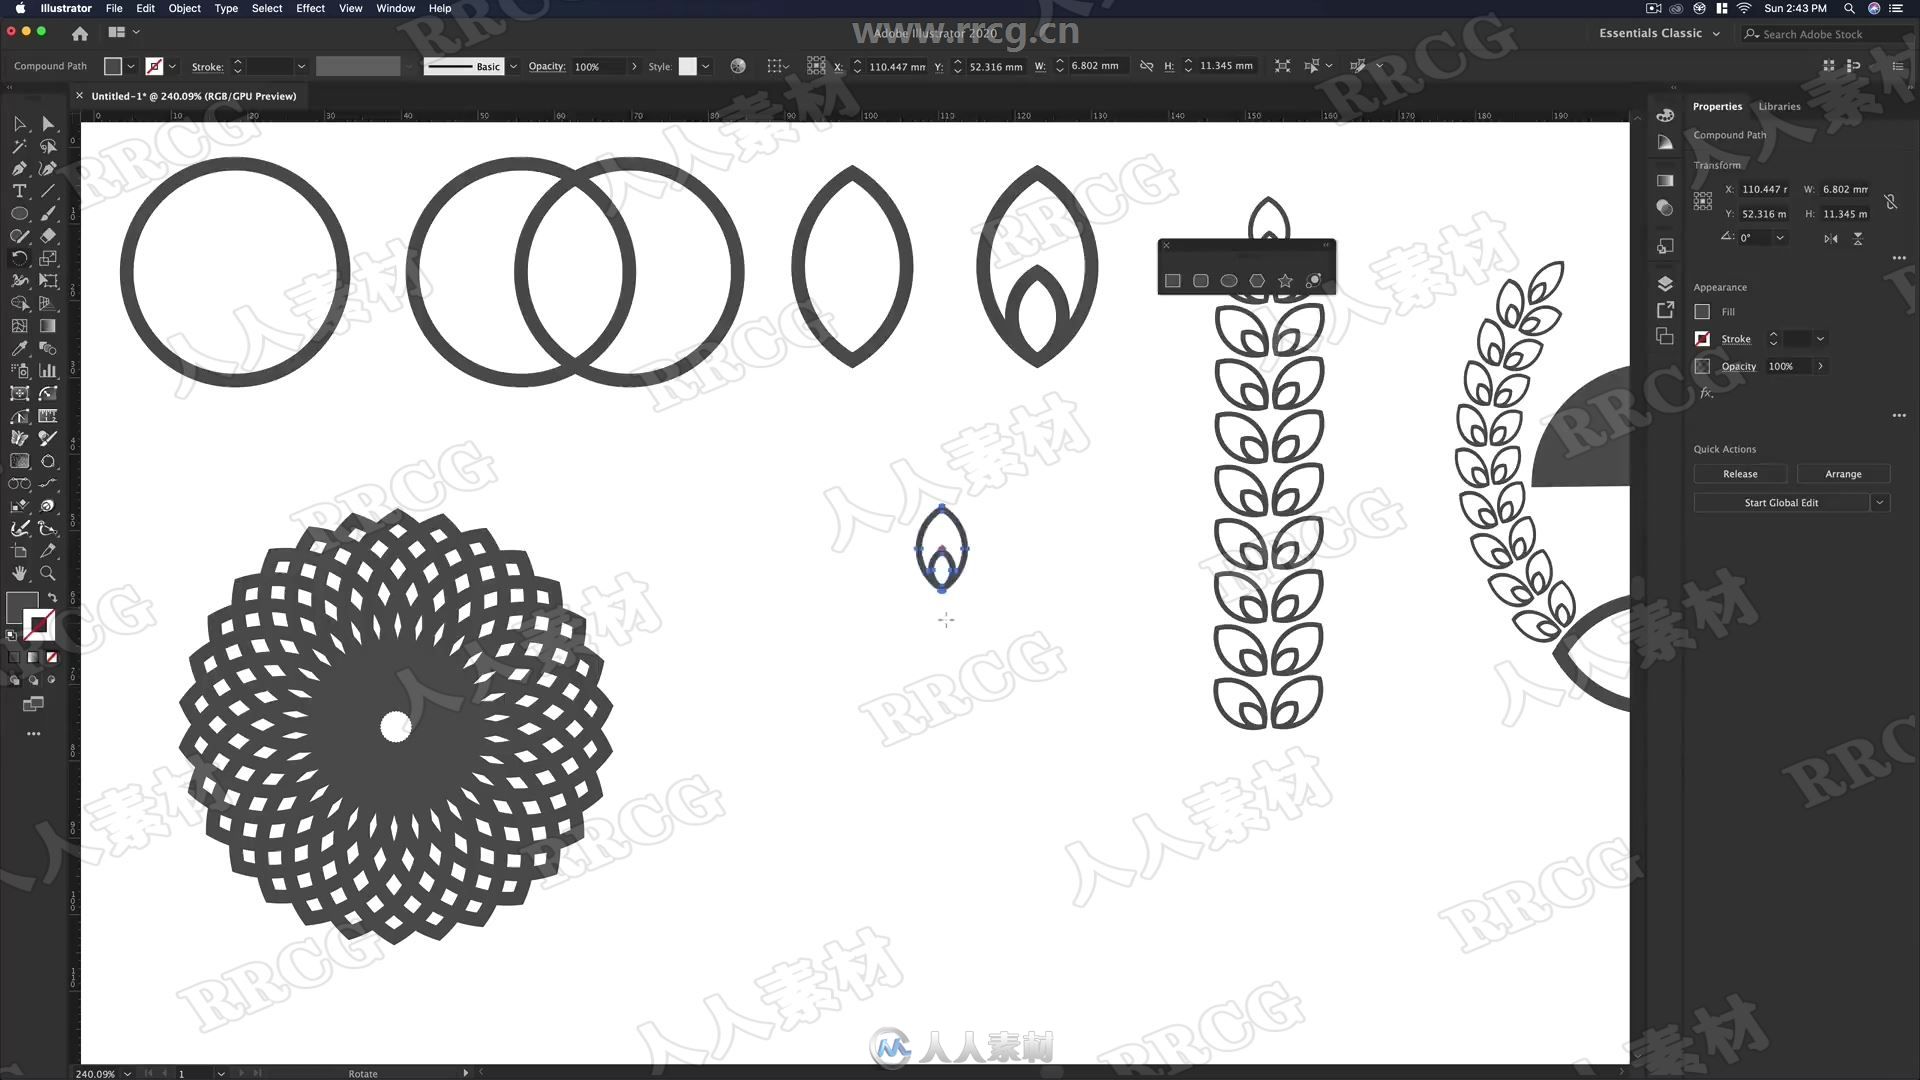
Task: Click the Arrange button in Quick Actions
Action: [1841, 473]
